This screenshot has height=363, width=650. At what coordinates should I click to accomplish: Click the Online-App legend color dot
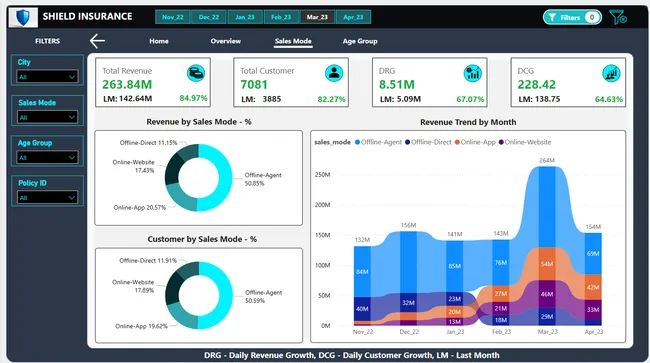457,142
